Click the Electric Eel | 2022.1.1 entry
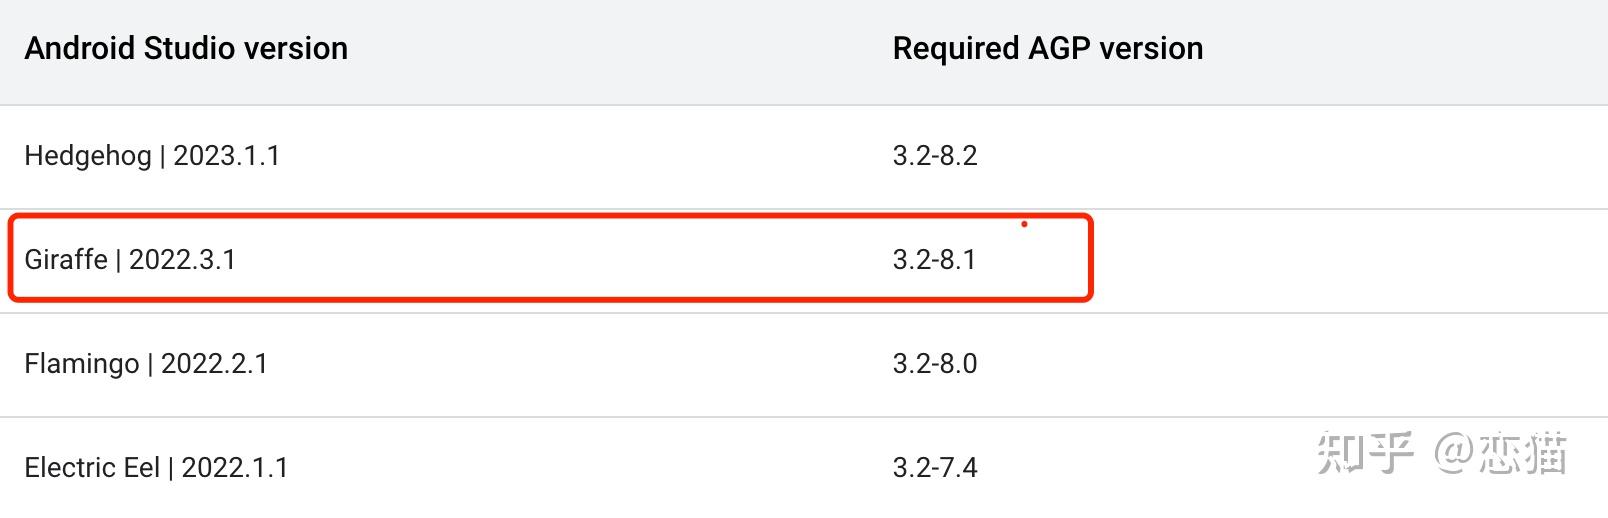 [x=156, y=468]
